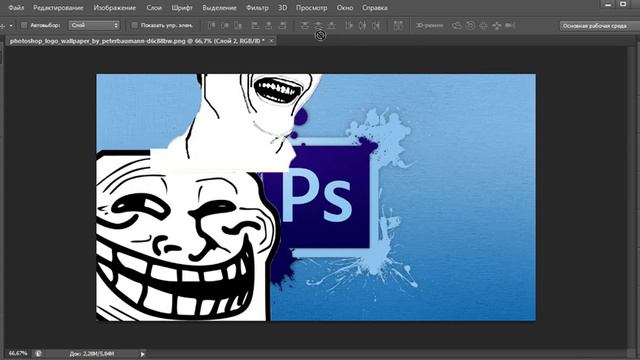The width and height of the screenshot is (640, 360).
Task: Expand the status bar info arrow
Action: [142, 353]
